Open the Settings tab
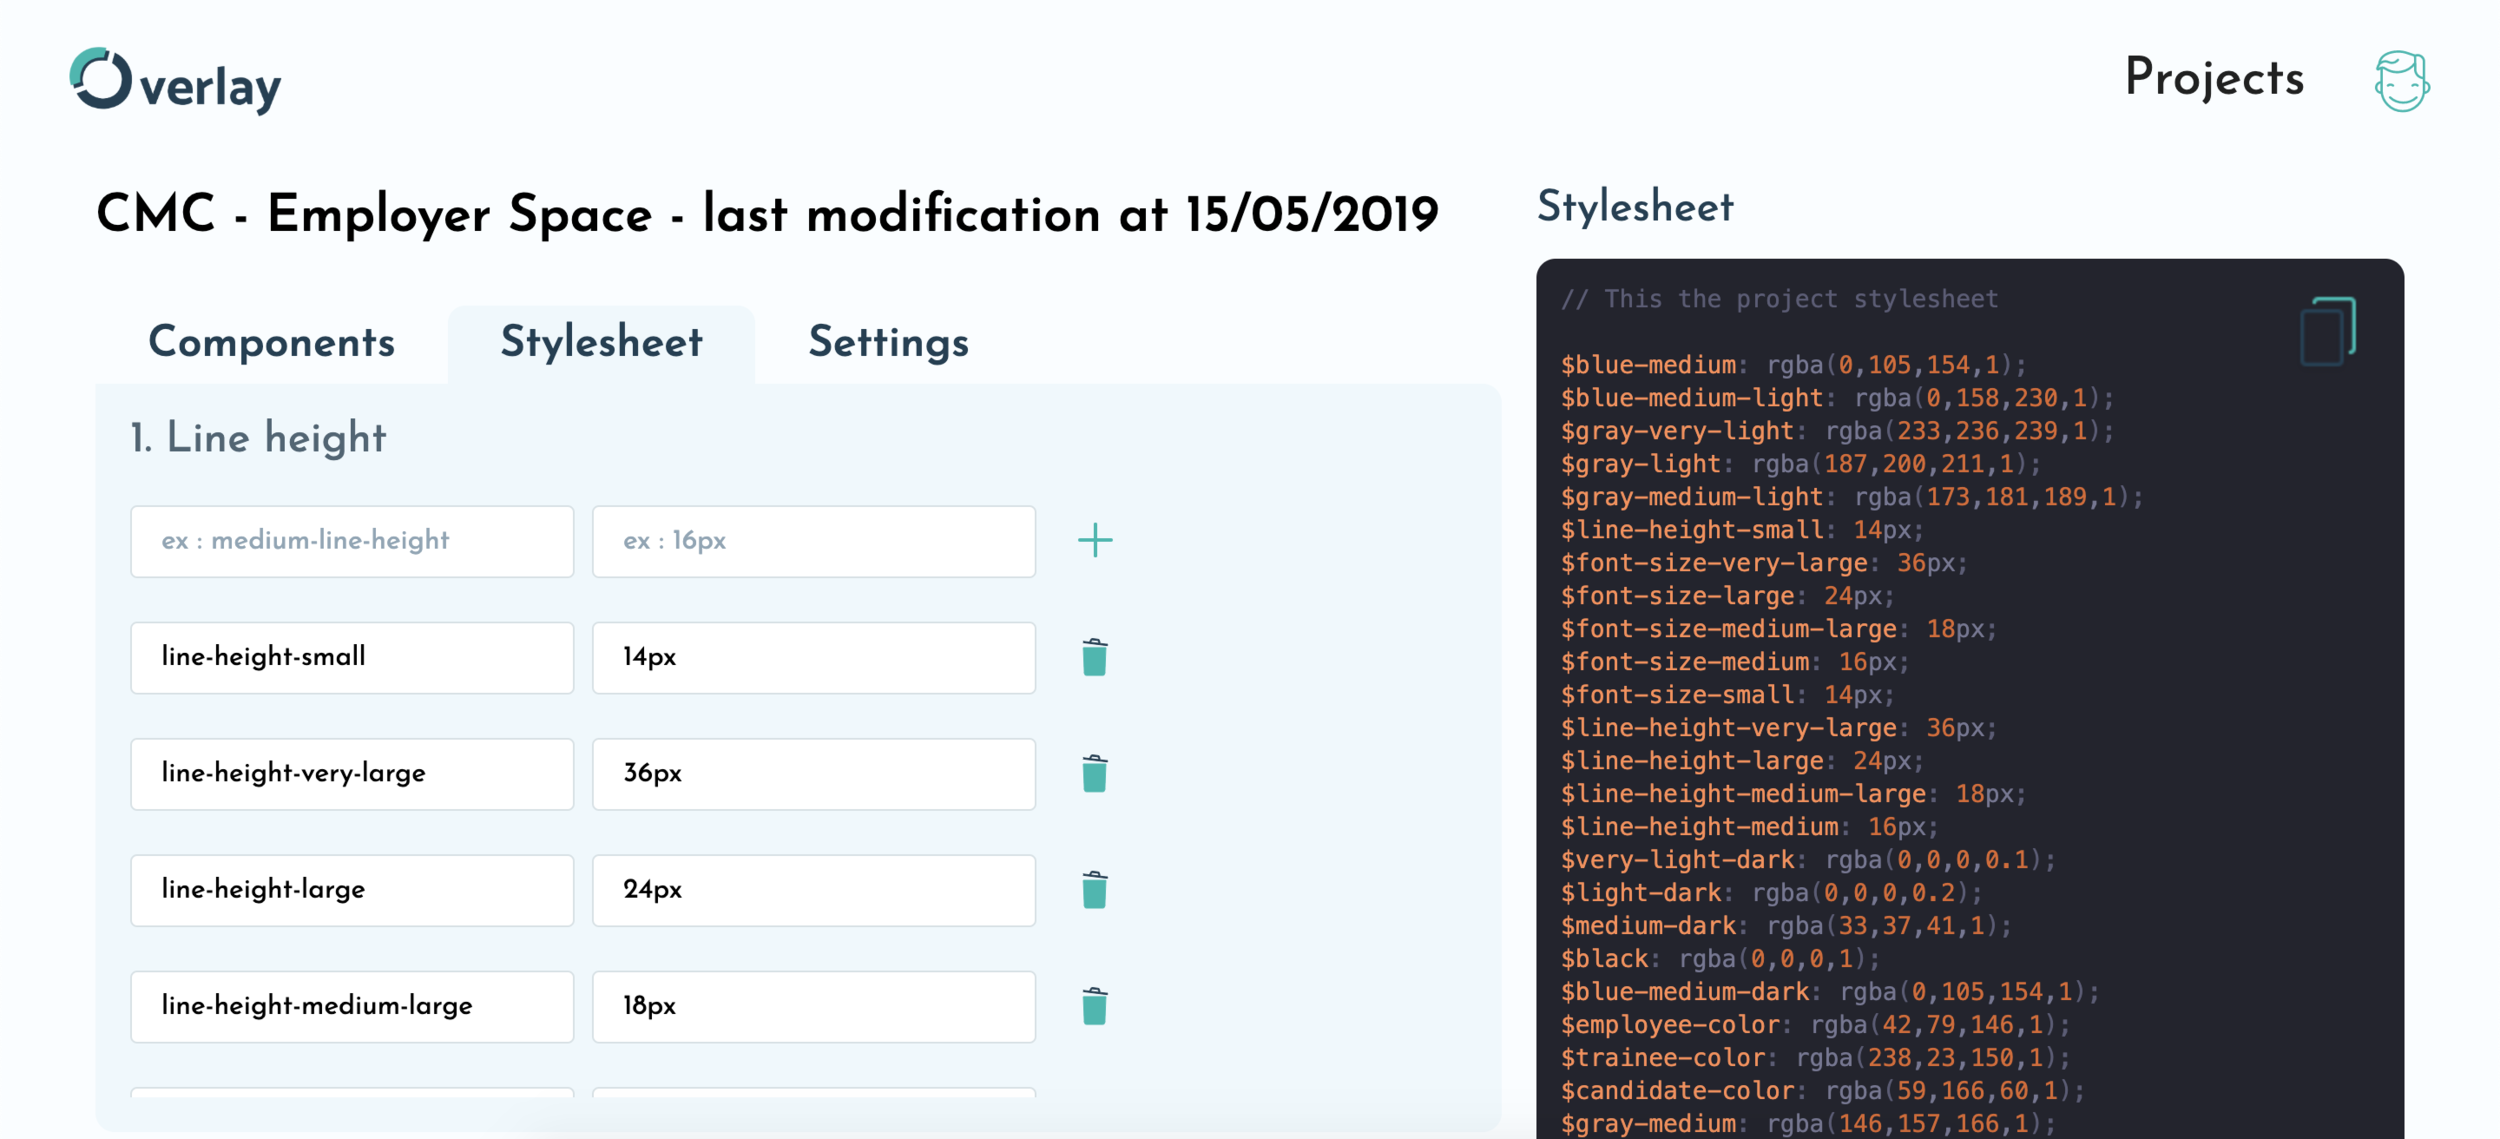Image resolution: width=2500 pixels, height=1139 pixels. [x=888, y=343]
